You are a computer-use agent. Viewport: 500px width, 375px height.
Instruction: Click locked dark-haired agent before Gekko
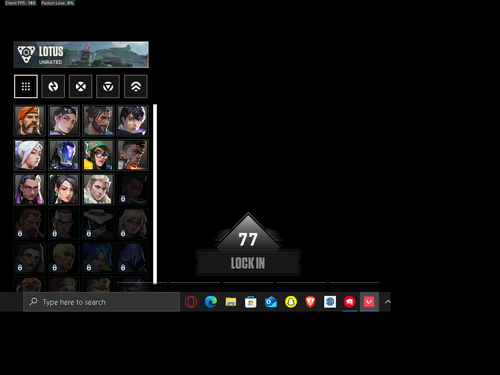tap(29, 258)
